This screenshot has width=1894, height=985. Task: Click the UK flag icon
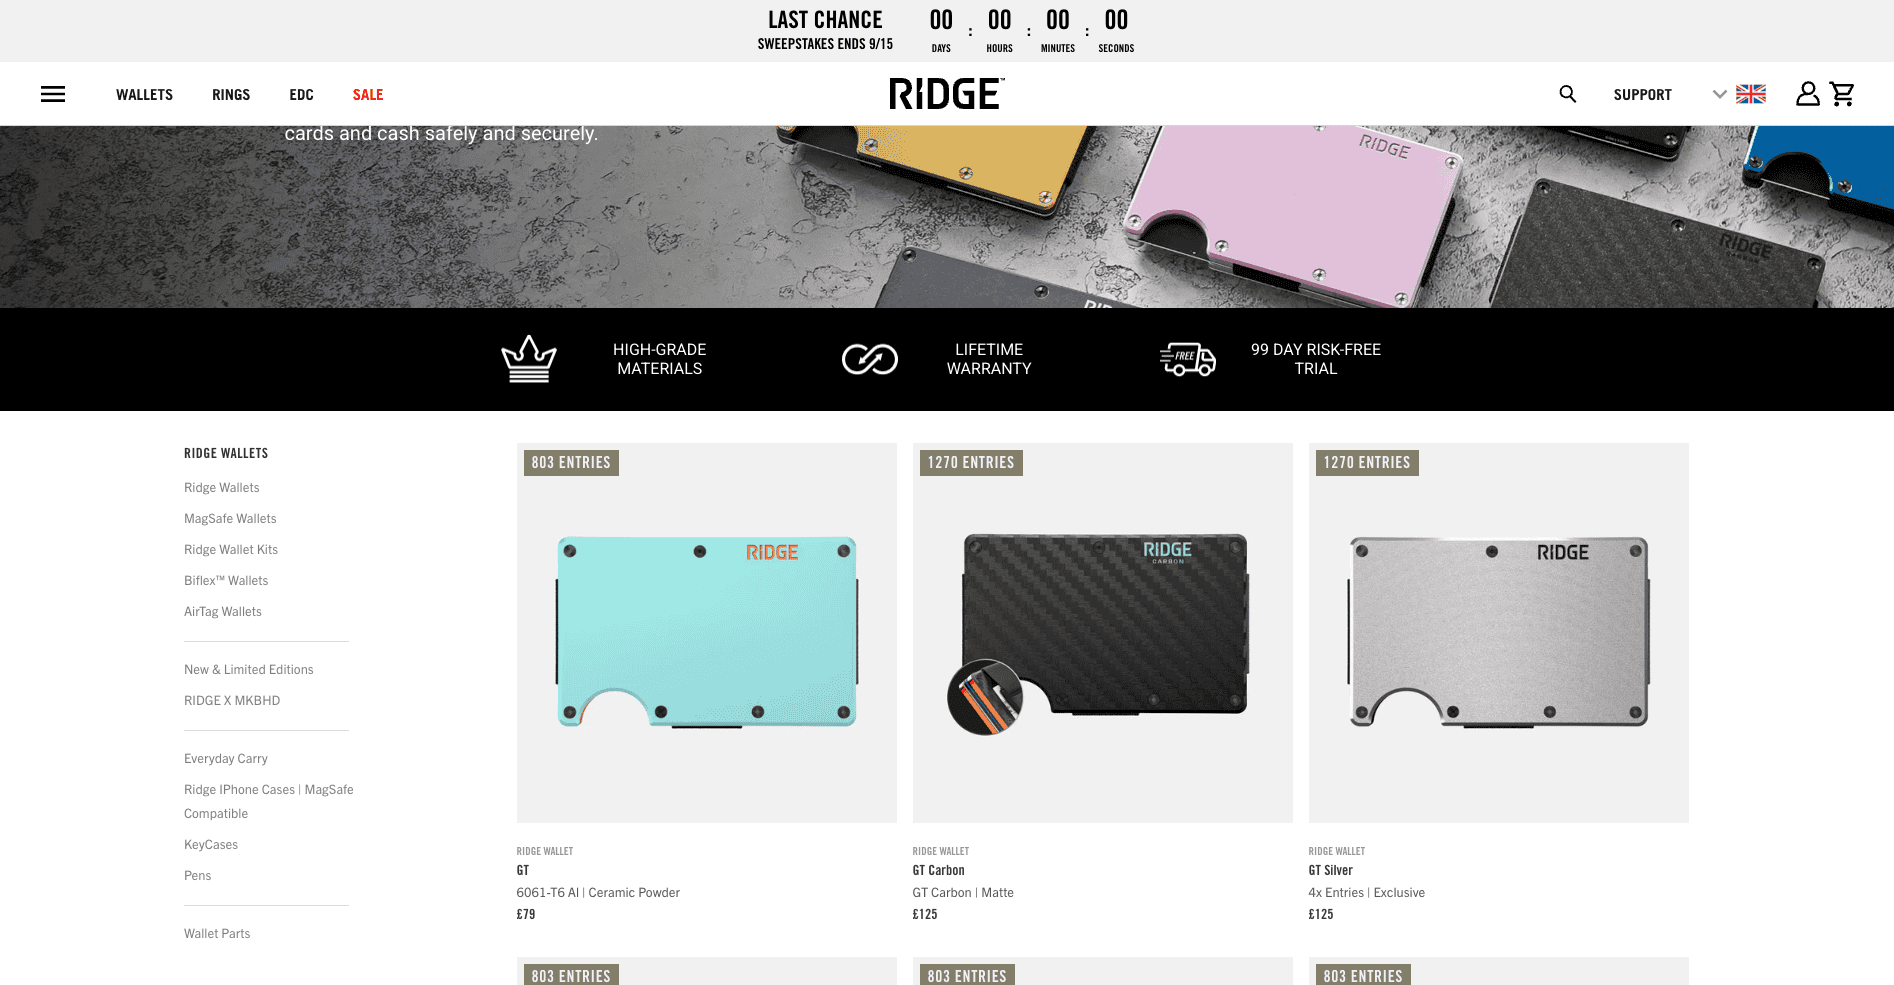[1751, 94]
